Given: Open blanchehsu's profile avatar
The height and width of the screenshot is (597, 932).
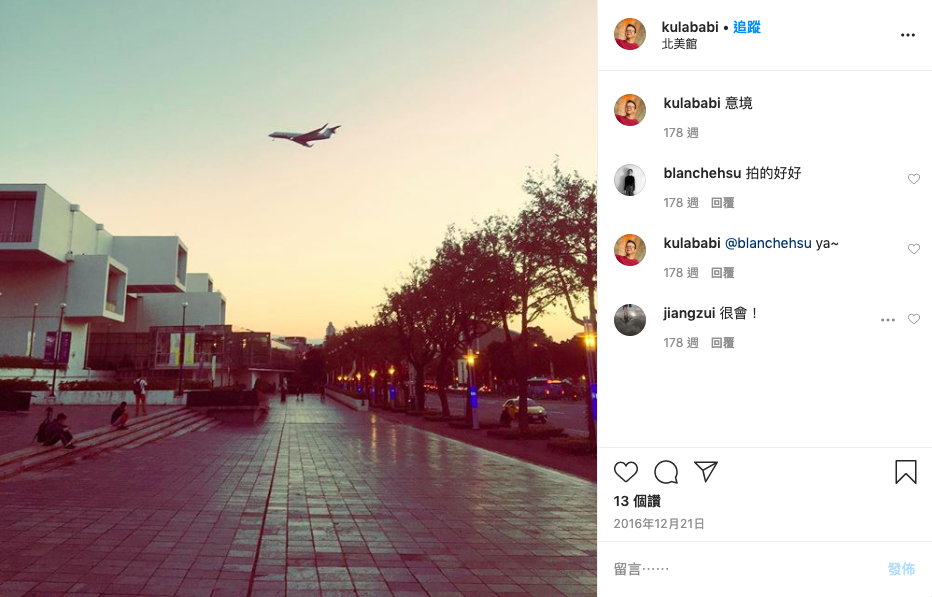Looking at the screenshot, I should coord(630,180).
